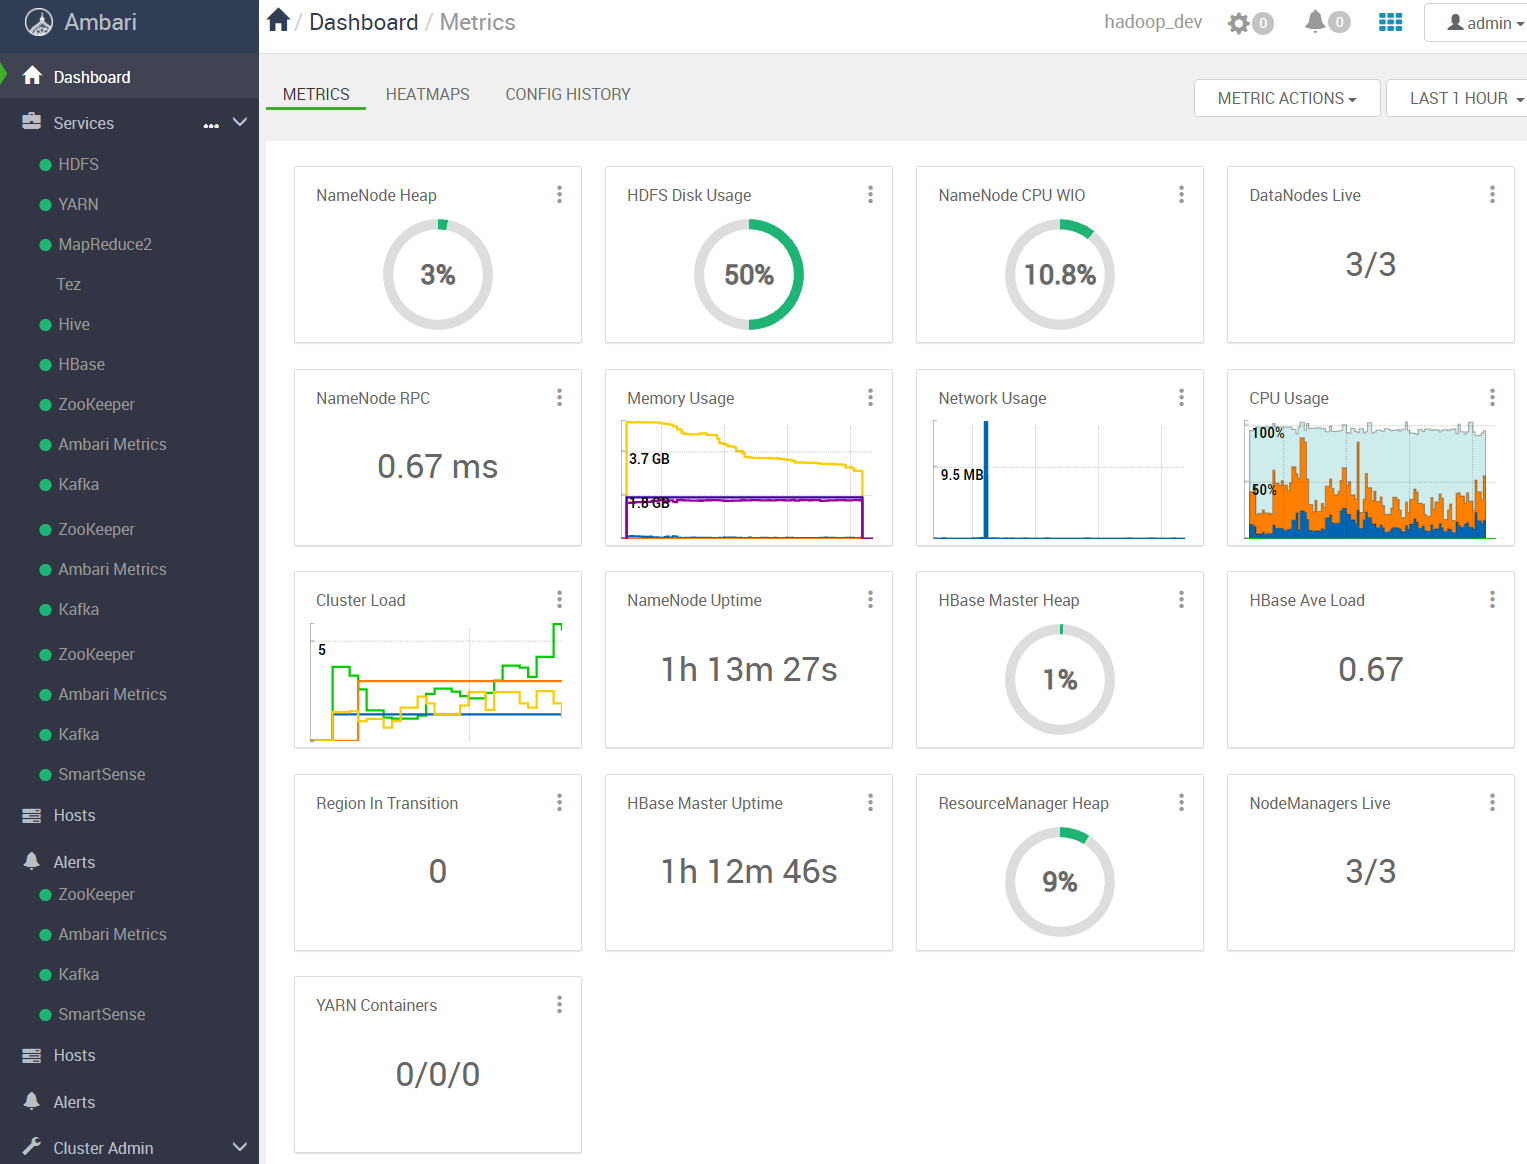The height and width of the screenshot is (1164, 1527).
Task: Open the MapReduce2 service
Action: click(x=105, y=244)
